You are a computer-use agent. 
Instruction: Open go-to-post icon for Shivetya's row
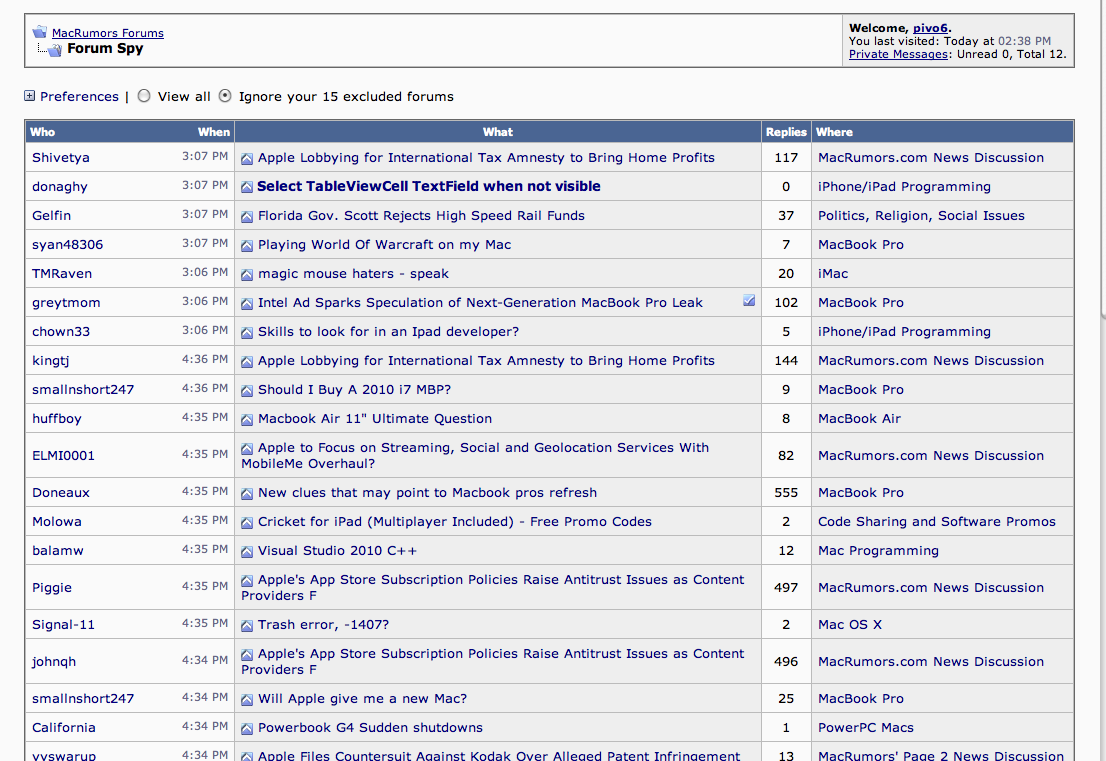(x=247, y=159)
